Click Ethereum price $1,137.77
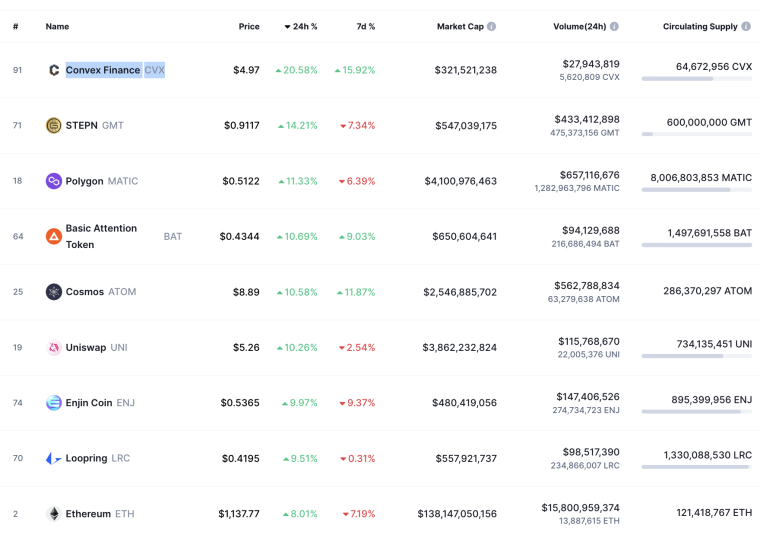The image size is (760, 541). [239, 514]
